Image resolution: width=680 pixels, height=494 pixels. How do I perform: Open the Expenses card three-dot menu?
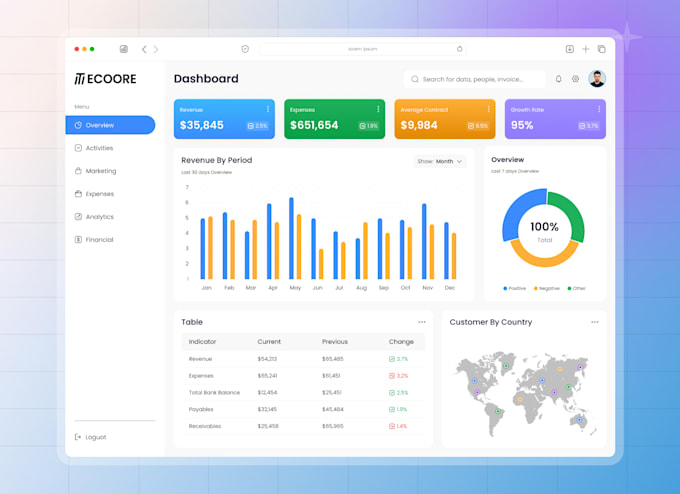point(378,109)
